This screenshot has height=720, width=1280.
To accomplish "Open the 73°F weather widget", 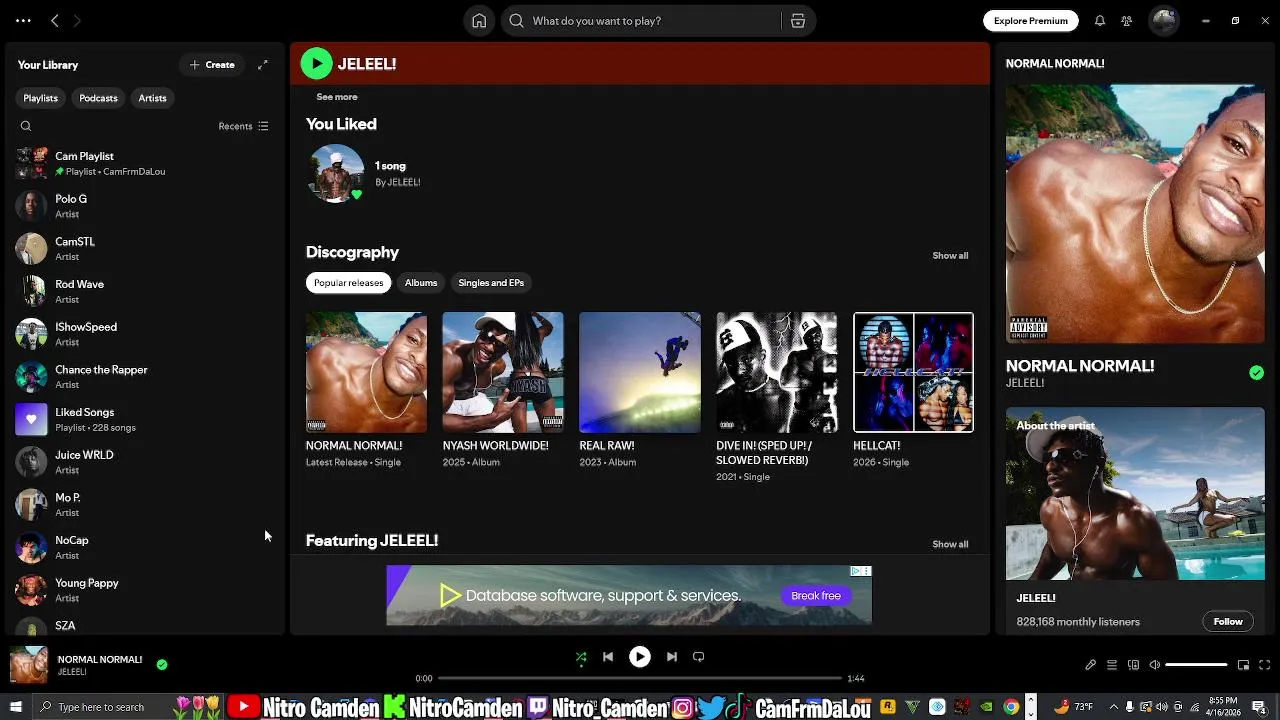I will point(1074,707).
